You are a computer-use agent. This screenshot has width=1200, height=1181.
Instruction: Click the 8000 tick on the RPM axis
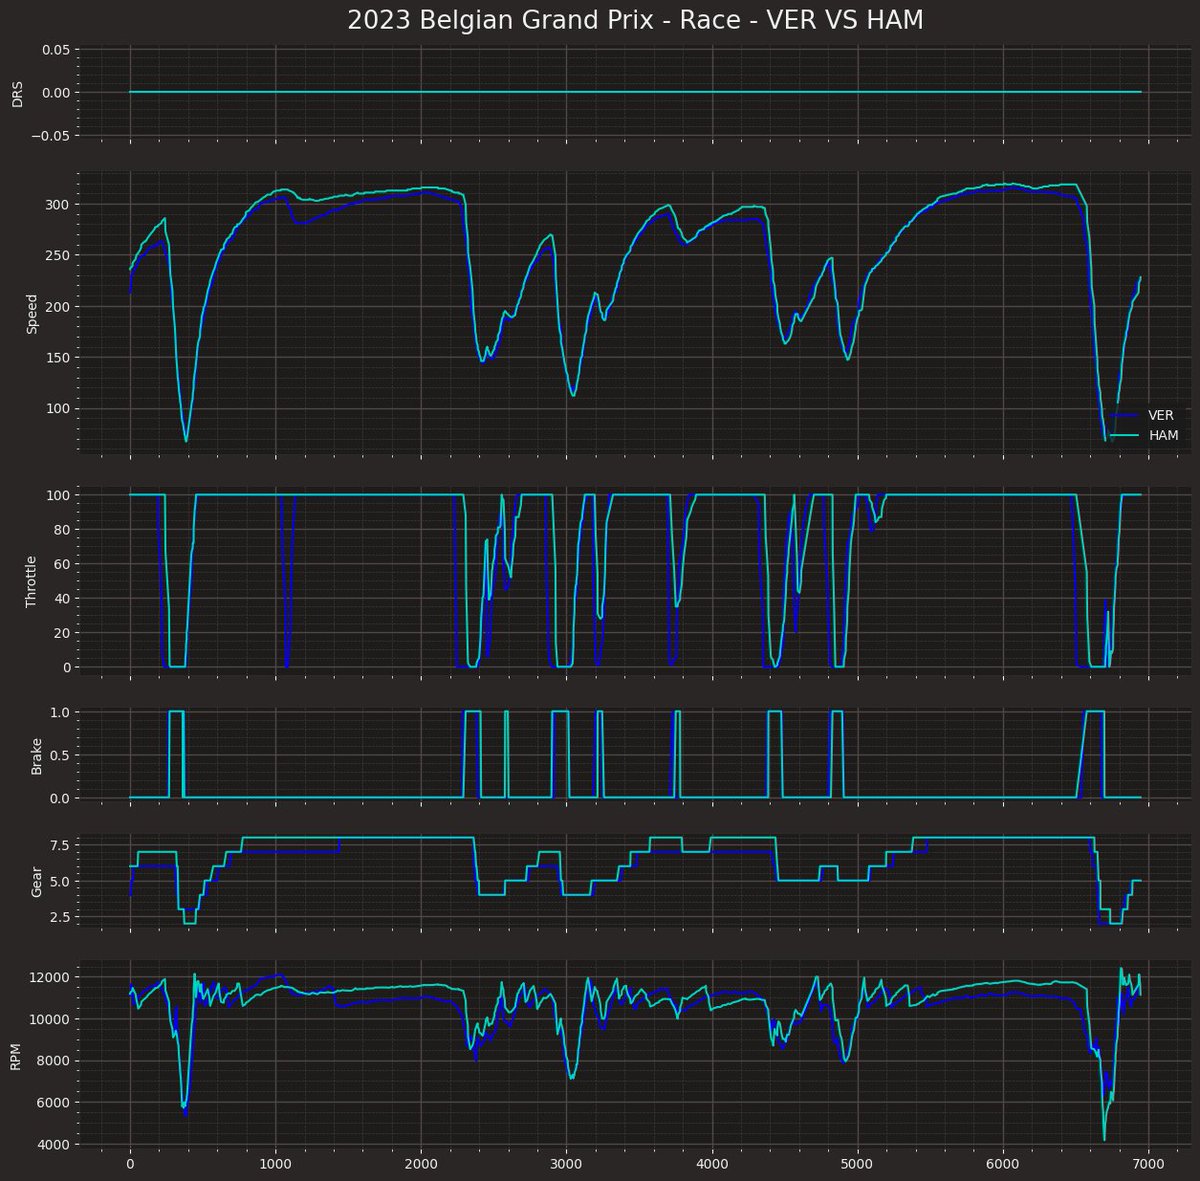click(52, 1061)
